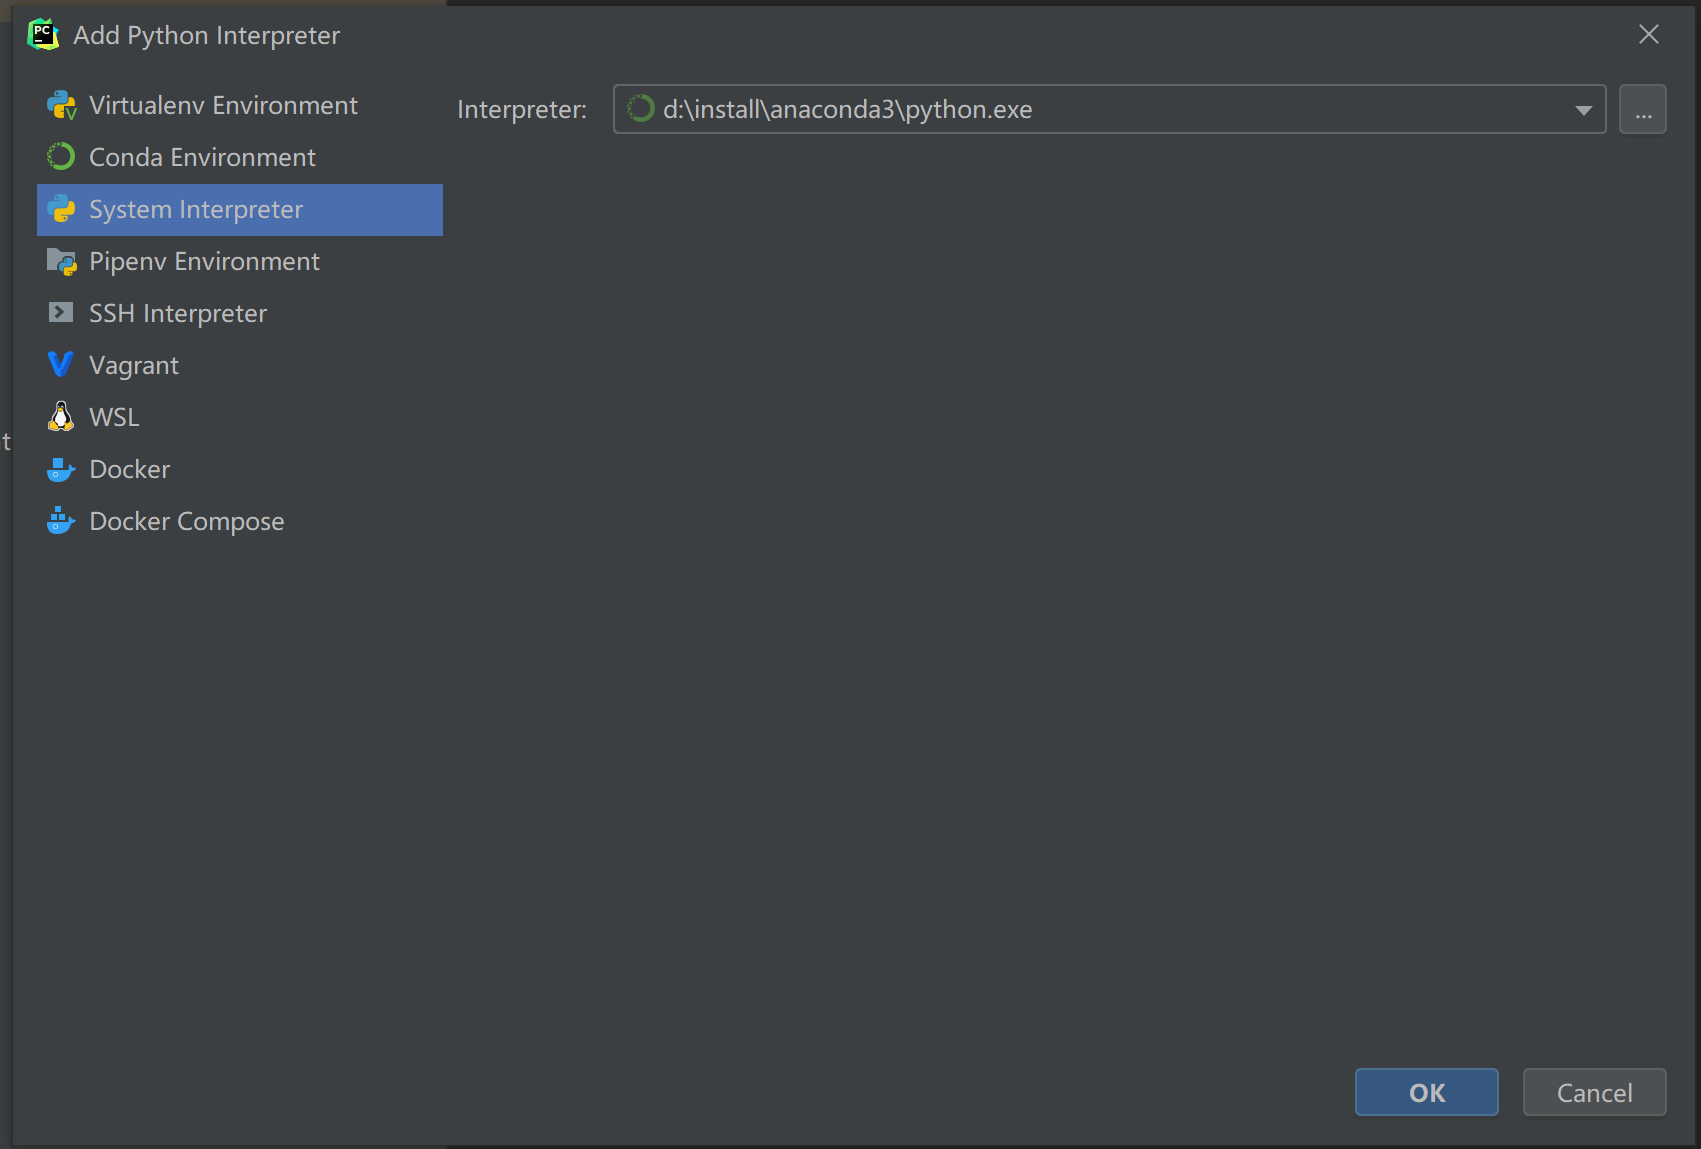Confirm with the OK button

click(x=1427, y=1092)
